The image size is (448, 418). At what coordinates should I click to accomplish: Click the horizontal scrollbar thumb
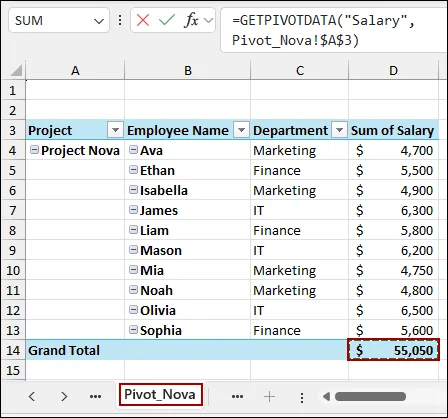tap(370, 396)
